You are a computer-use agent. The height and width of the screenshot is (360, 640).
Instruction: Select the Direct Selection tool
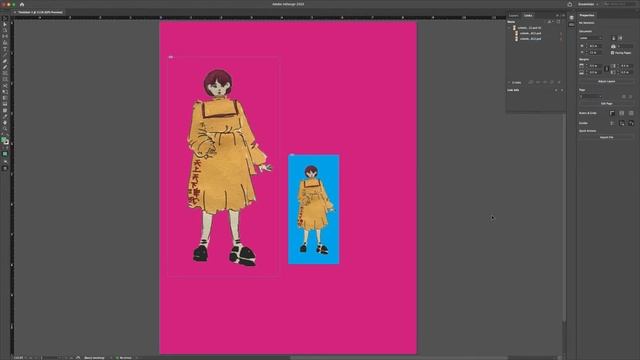pyautogui.click(x=5, y=24)
